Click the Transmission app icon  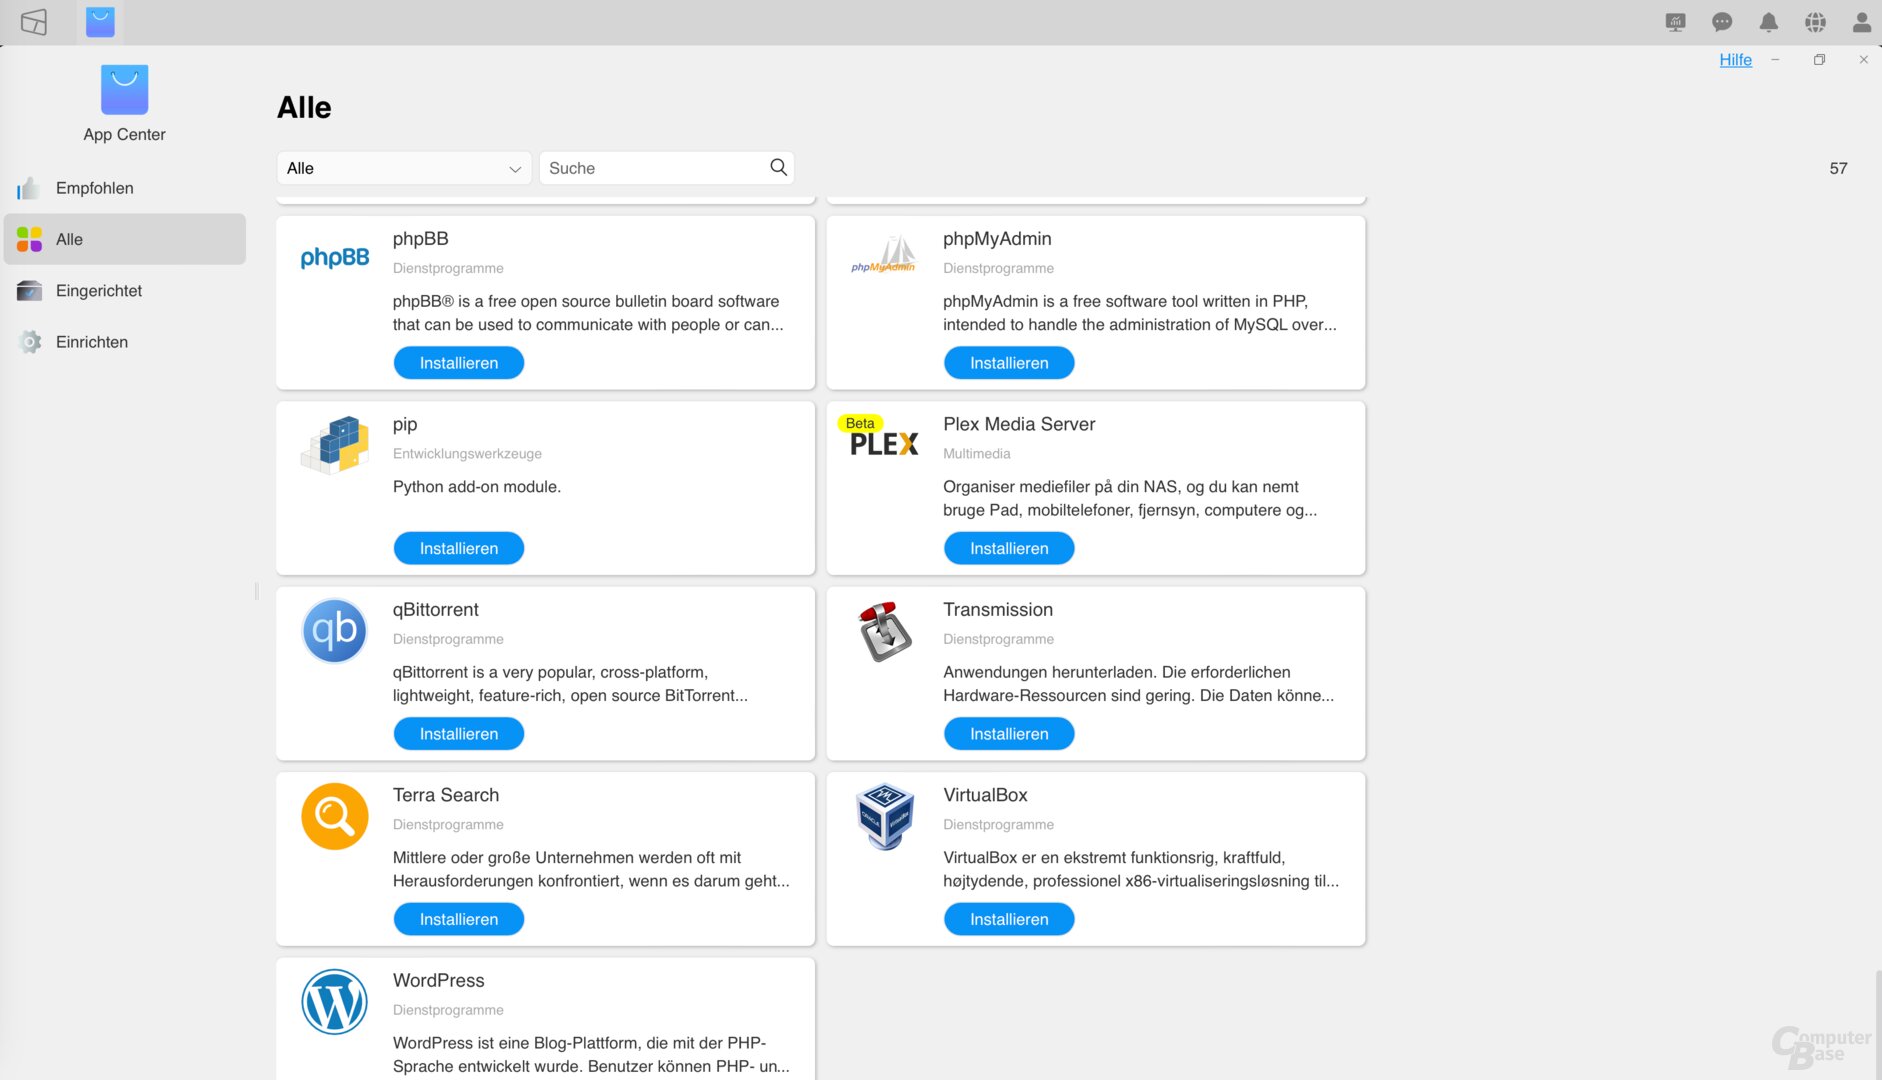885,631
